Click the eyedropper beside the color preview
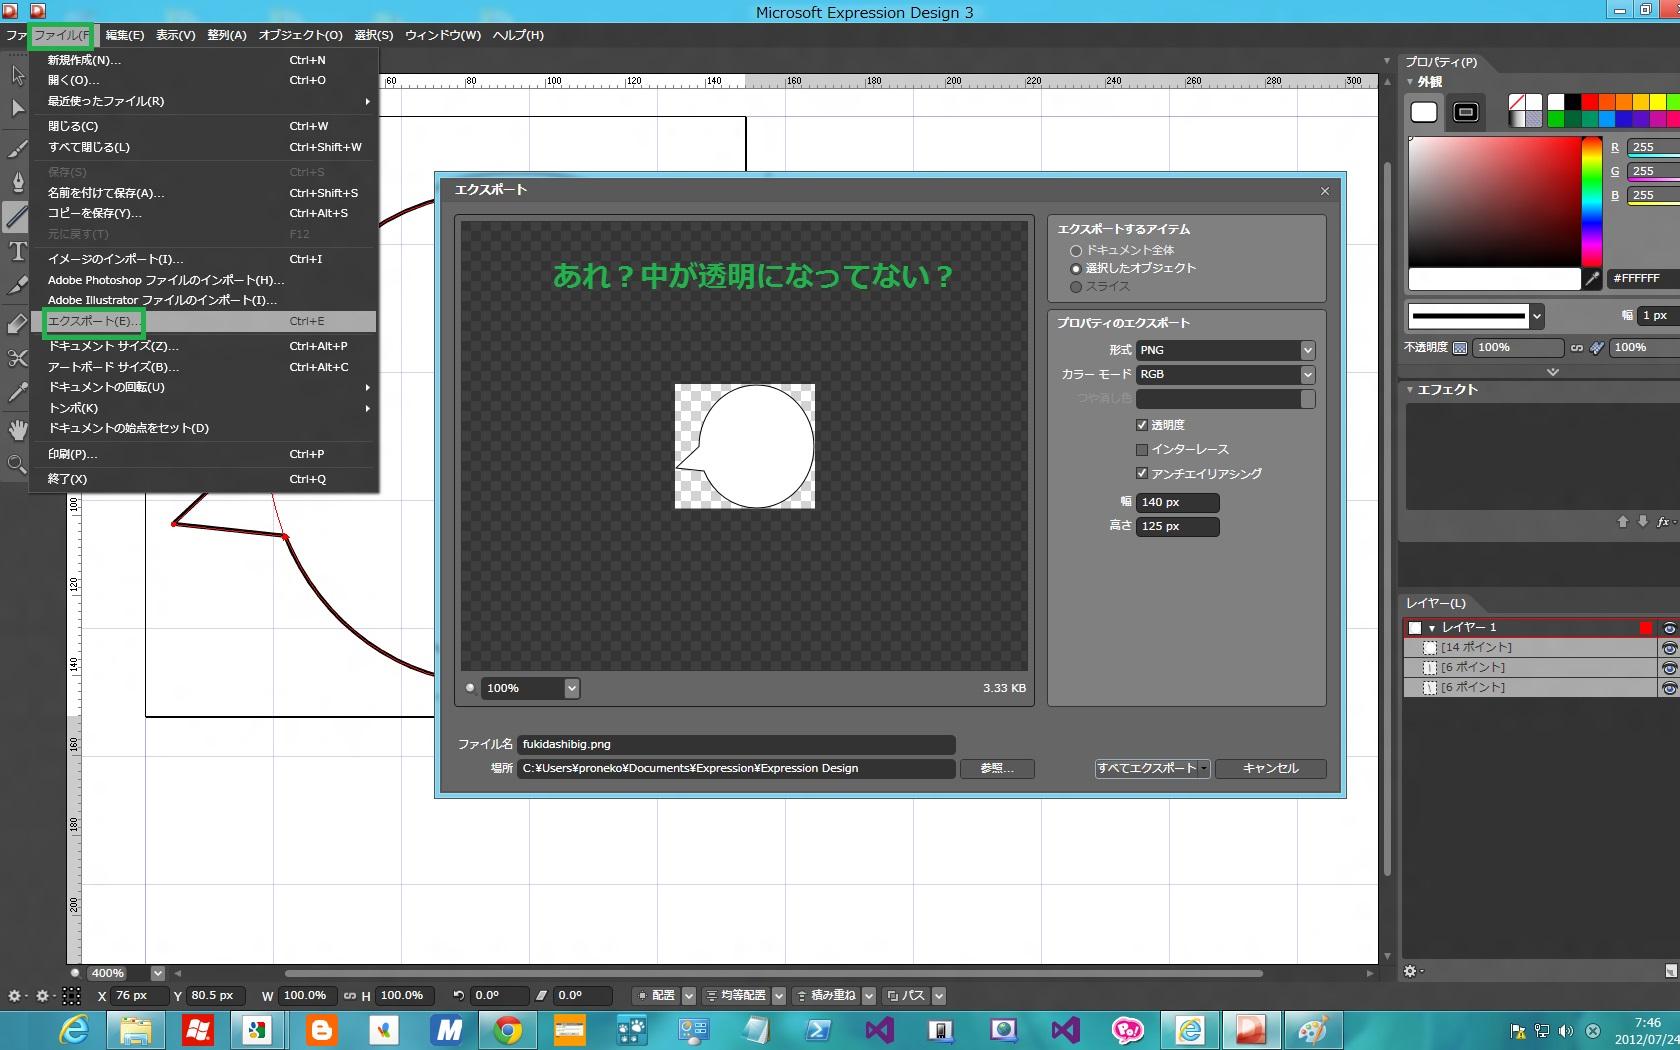1680x1050 pixels. (x=1592, y=279)
